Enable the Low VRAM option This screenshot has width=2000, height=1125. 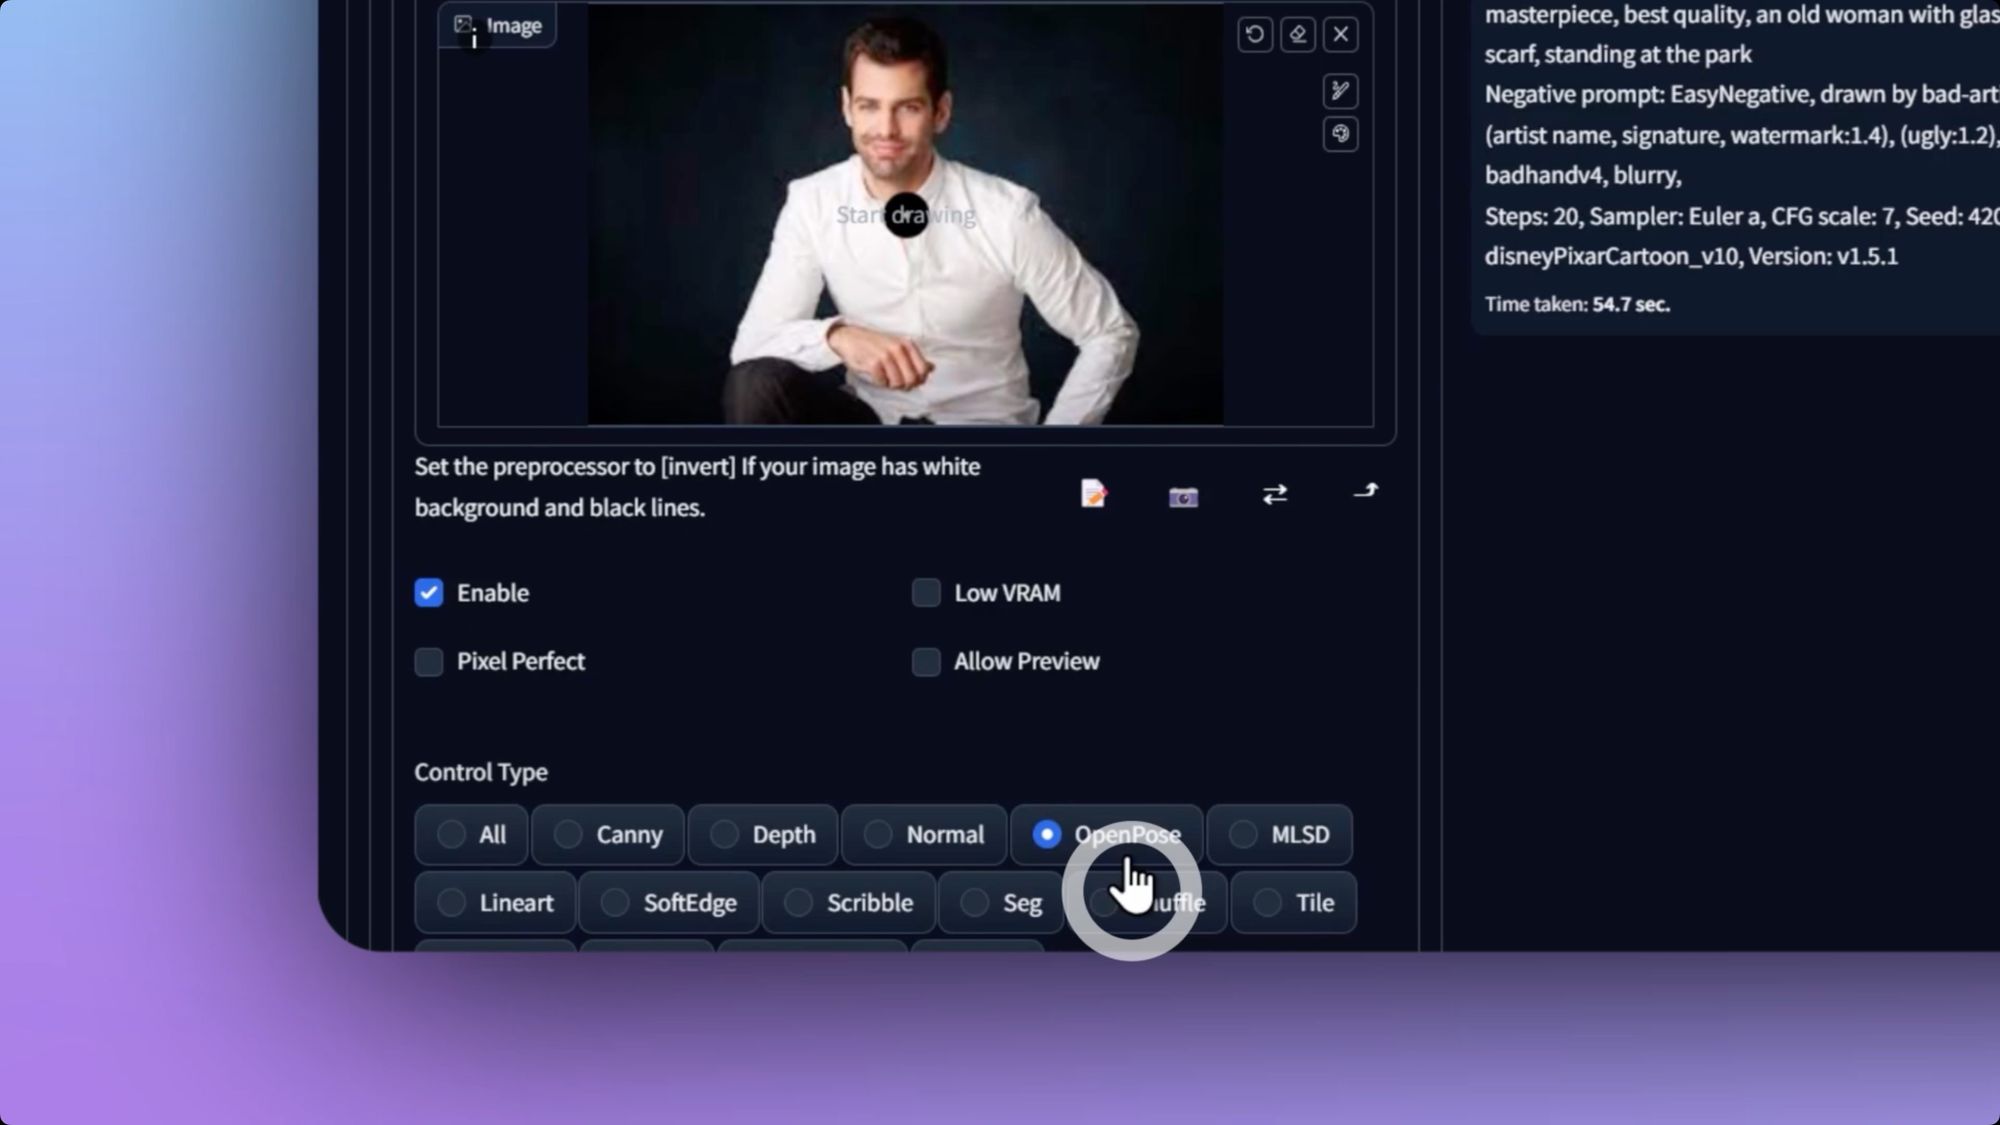[926, 593]
